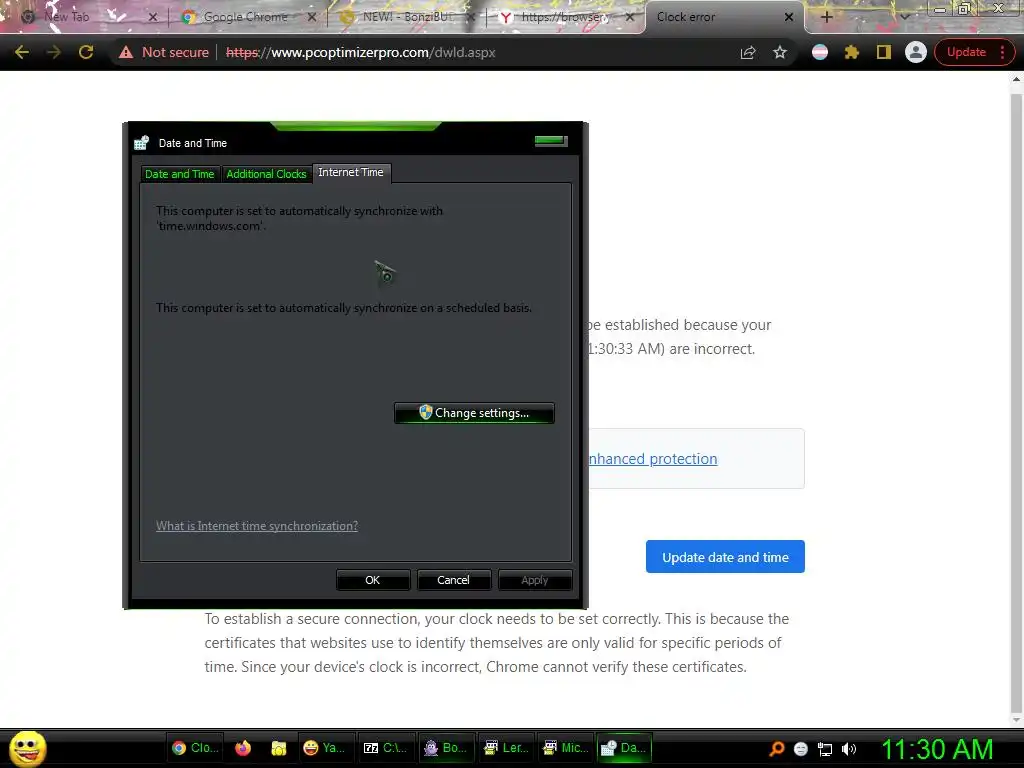The image size is (1024, 768).
Task: Bookmark this page with the star icon
Action: (x=780, y=52)
